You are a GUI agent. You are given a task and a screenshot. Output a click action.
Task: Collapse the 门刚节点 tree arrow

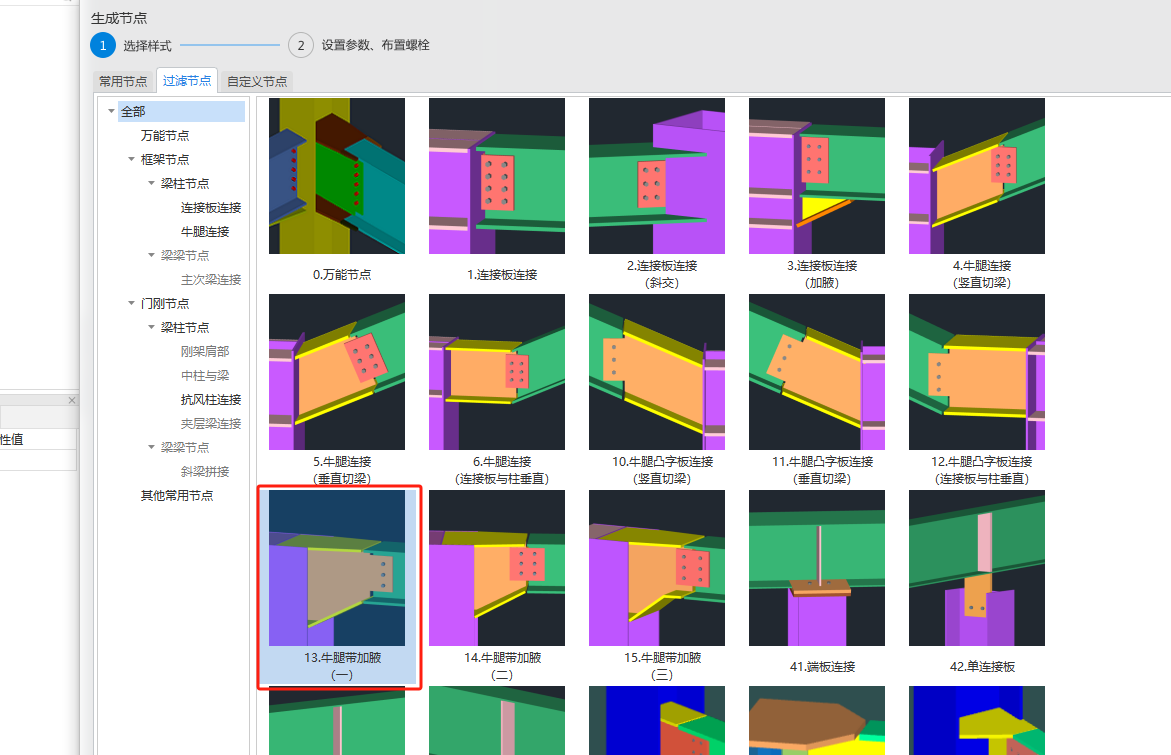[x=131, y=303]
